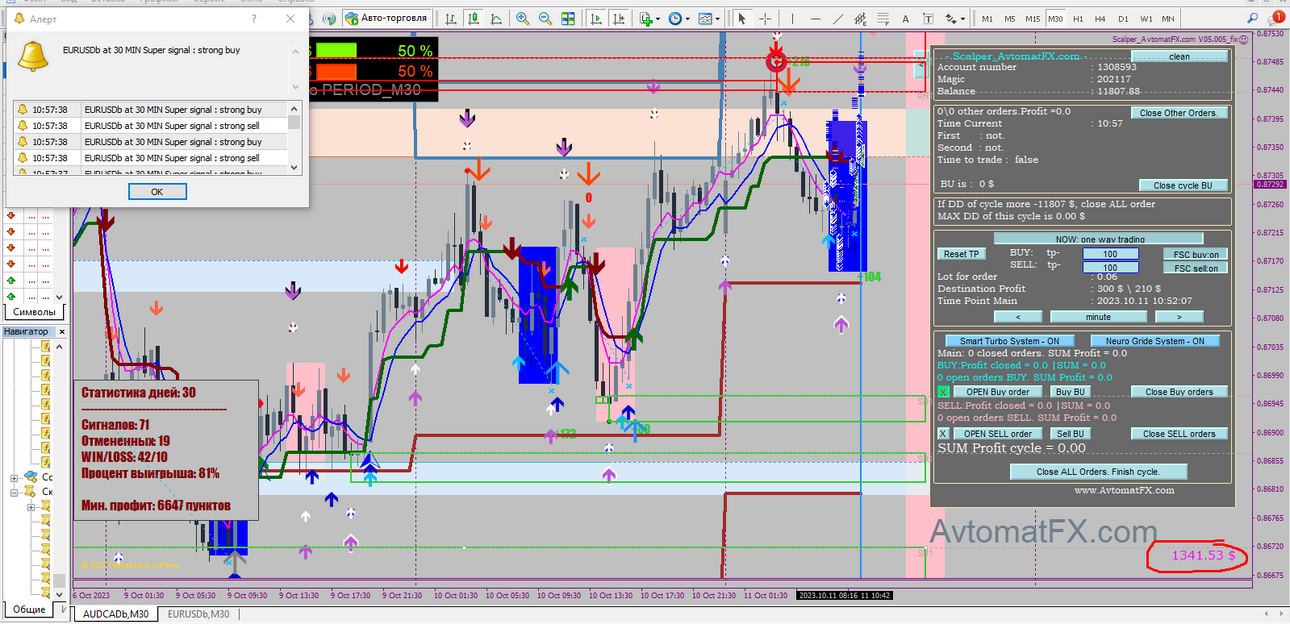This screenshot has width=1290, height=624.
Task: Select the text label tool
Action: click(x=927, y=18)
